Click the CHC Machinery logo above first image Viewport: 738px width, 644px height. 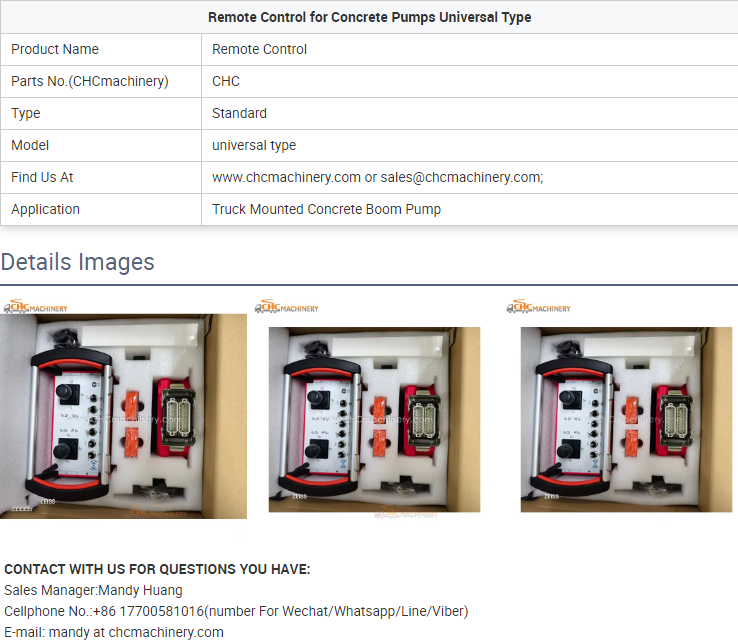tap(36, 306)
